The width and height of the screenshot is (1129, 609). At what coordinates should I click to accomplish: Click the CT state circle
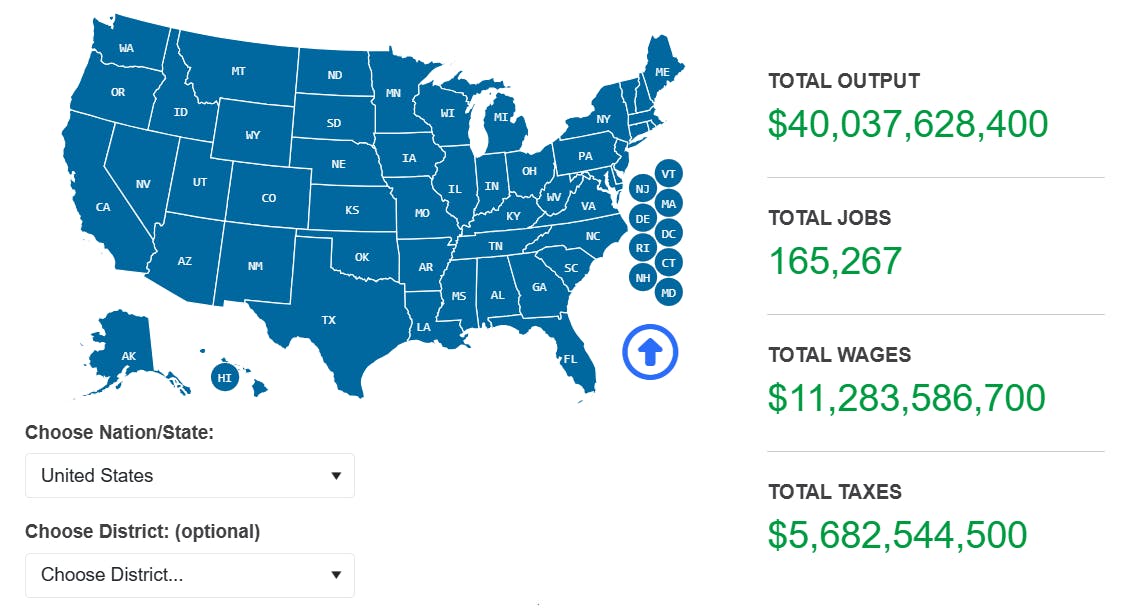click(669, 263)
